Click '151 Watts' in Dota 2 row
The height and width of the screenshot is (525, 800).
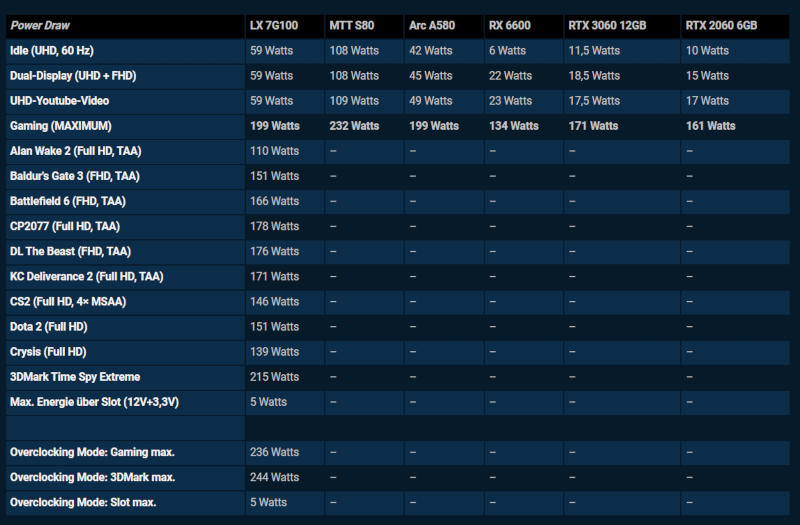[x=274, y=327]
